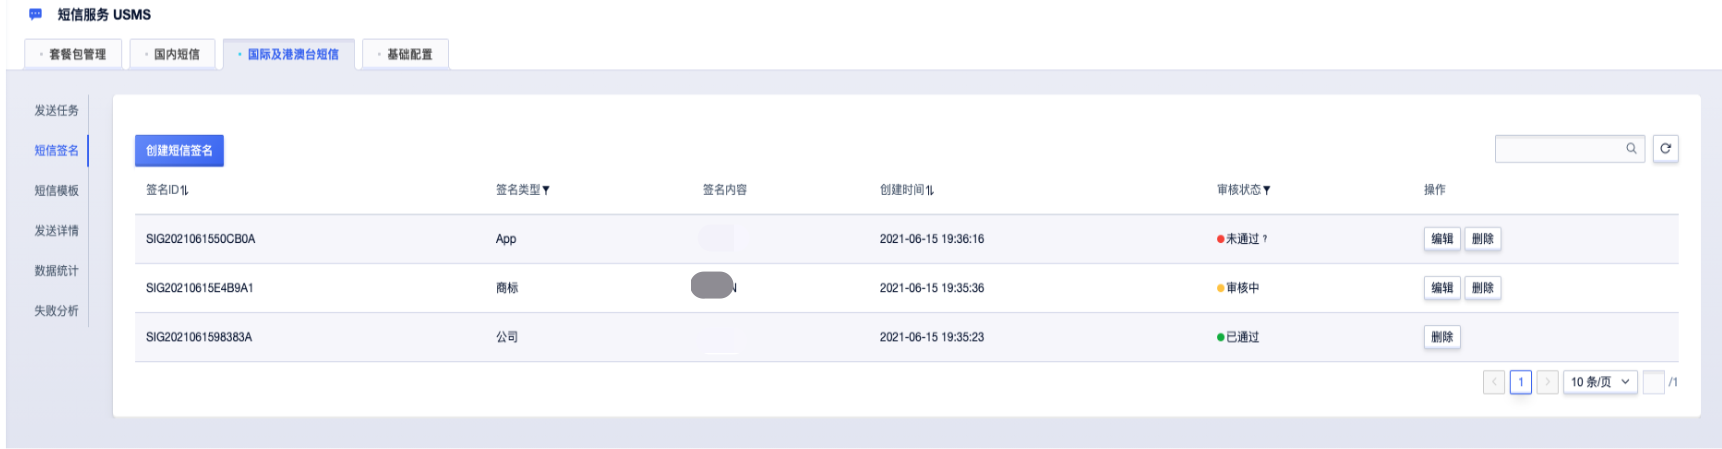Viewport: 1722px width, 449px height.
Task: Click the refresh icon beside search box
Action: point(1665,149)
